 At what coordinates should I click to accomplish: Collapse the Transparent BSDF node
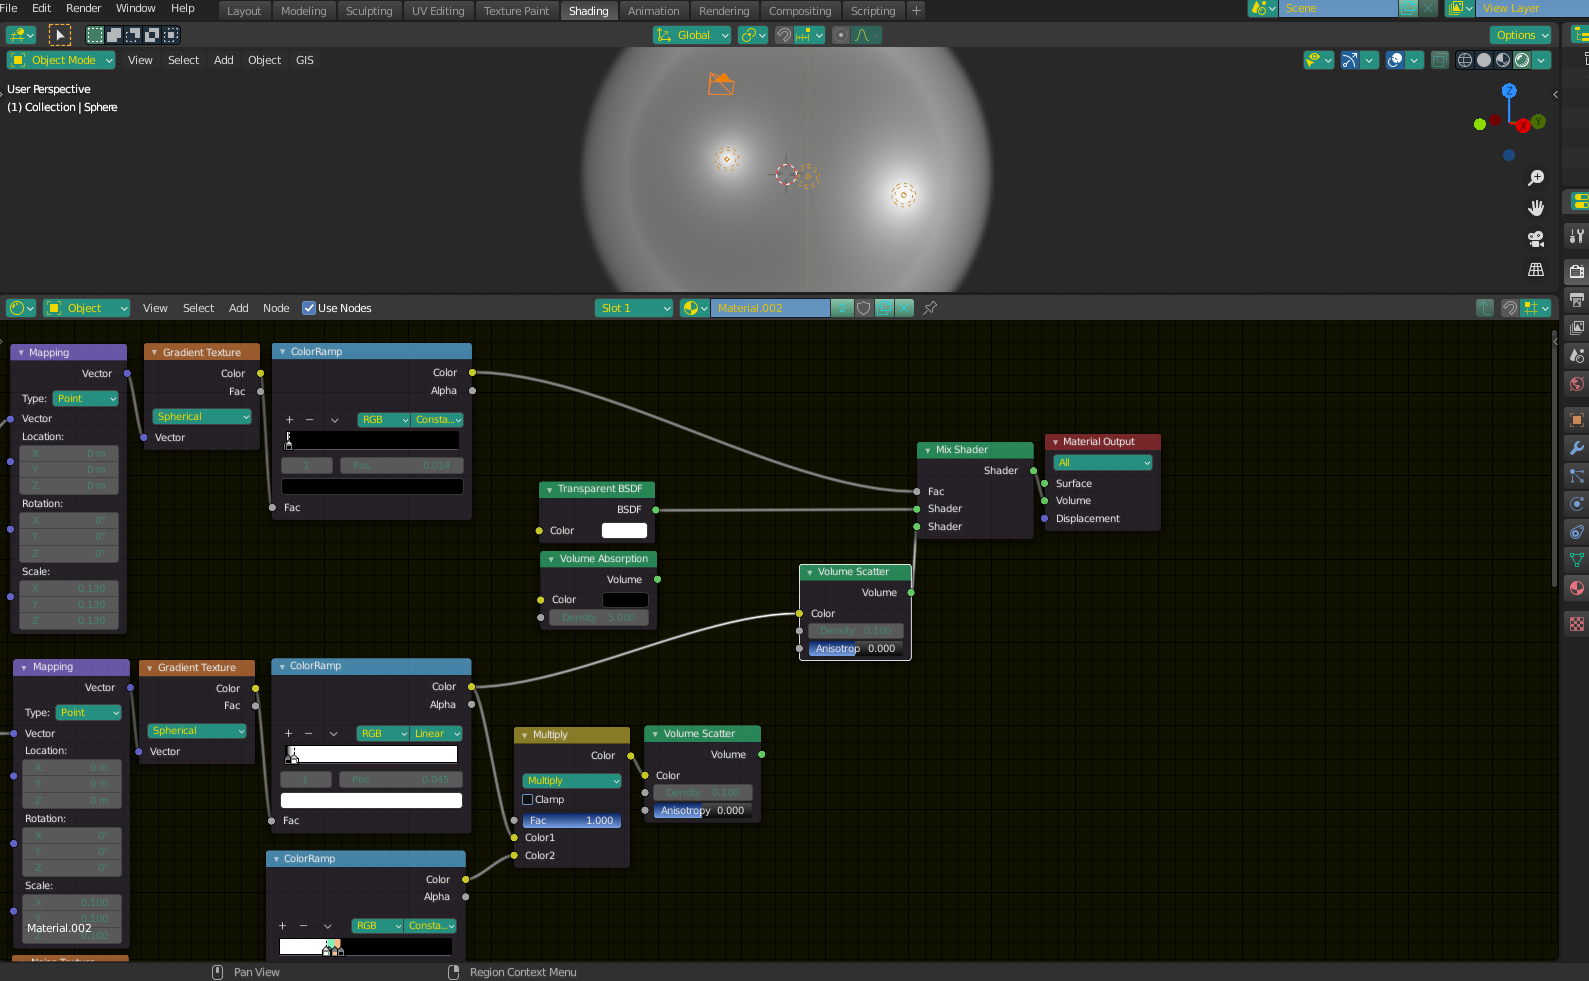pyautogui.click(x=549, y=490)
